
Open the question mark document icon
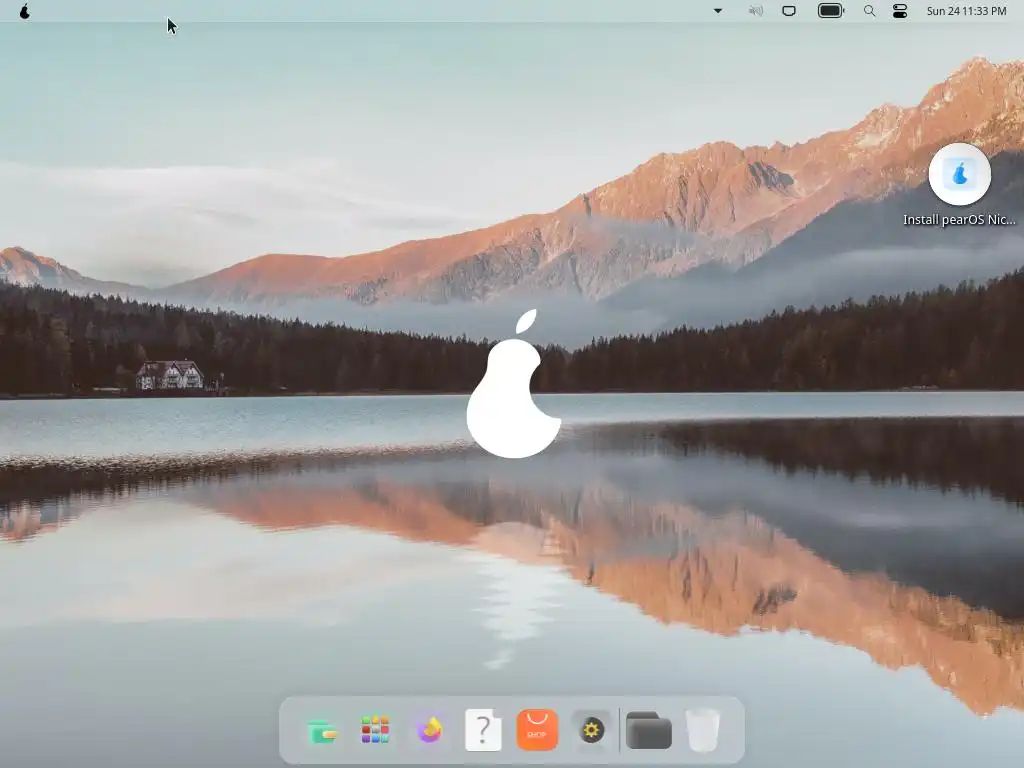(x=483, y=730)
